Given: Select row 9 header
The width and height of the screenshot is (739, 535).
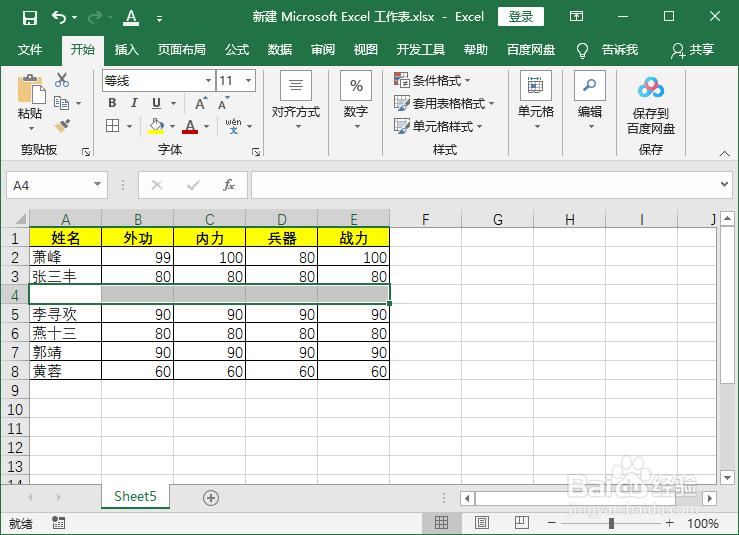Looking at the screenshot, I should tap(15, 390).
